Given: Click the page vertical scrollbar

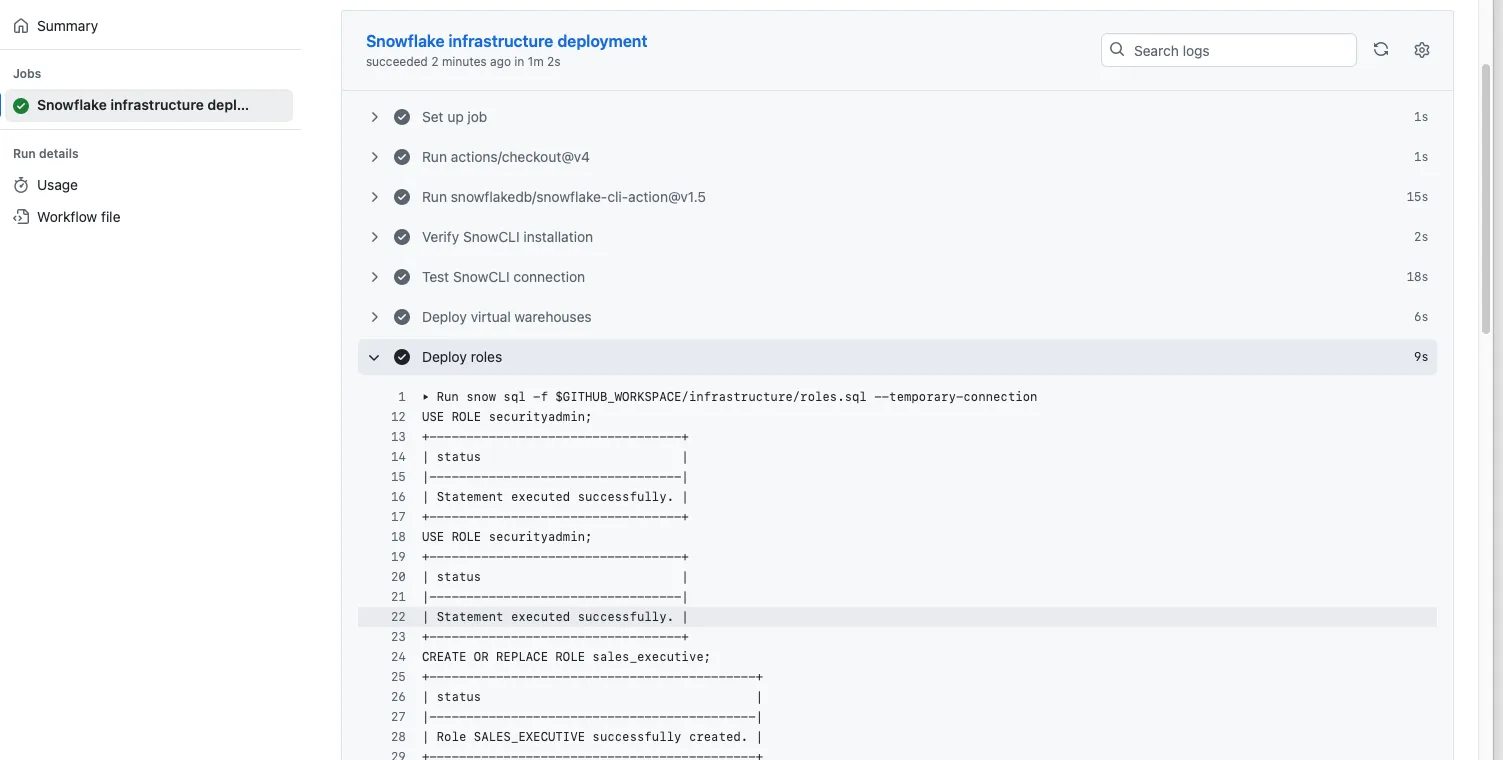Looking at the screenshot, I should (1487, 200).
